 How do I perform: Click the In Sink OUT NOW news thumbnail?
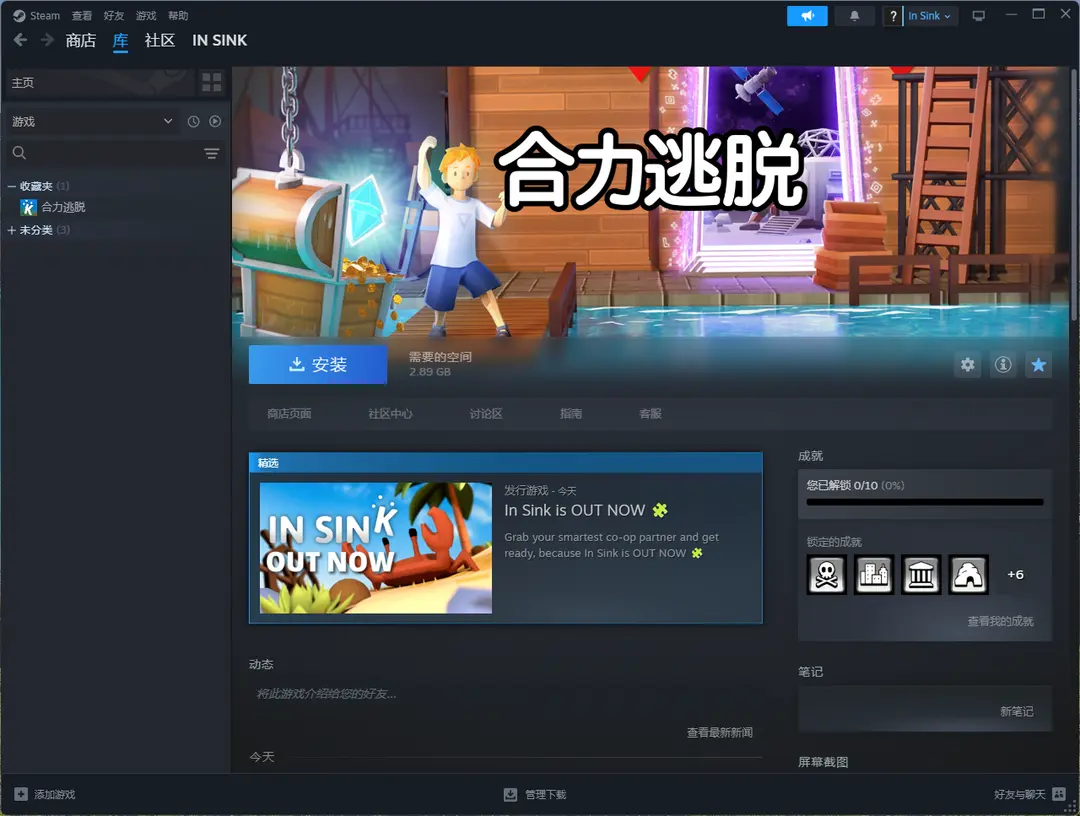[376, 547]
